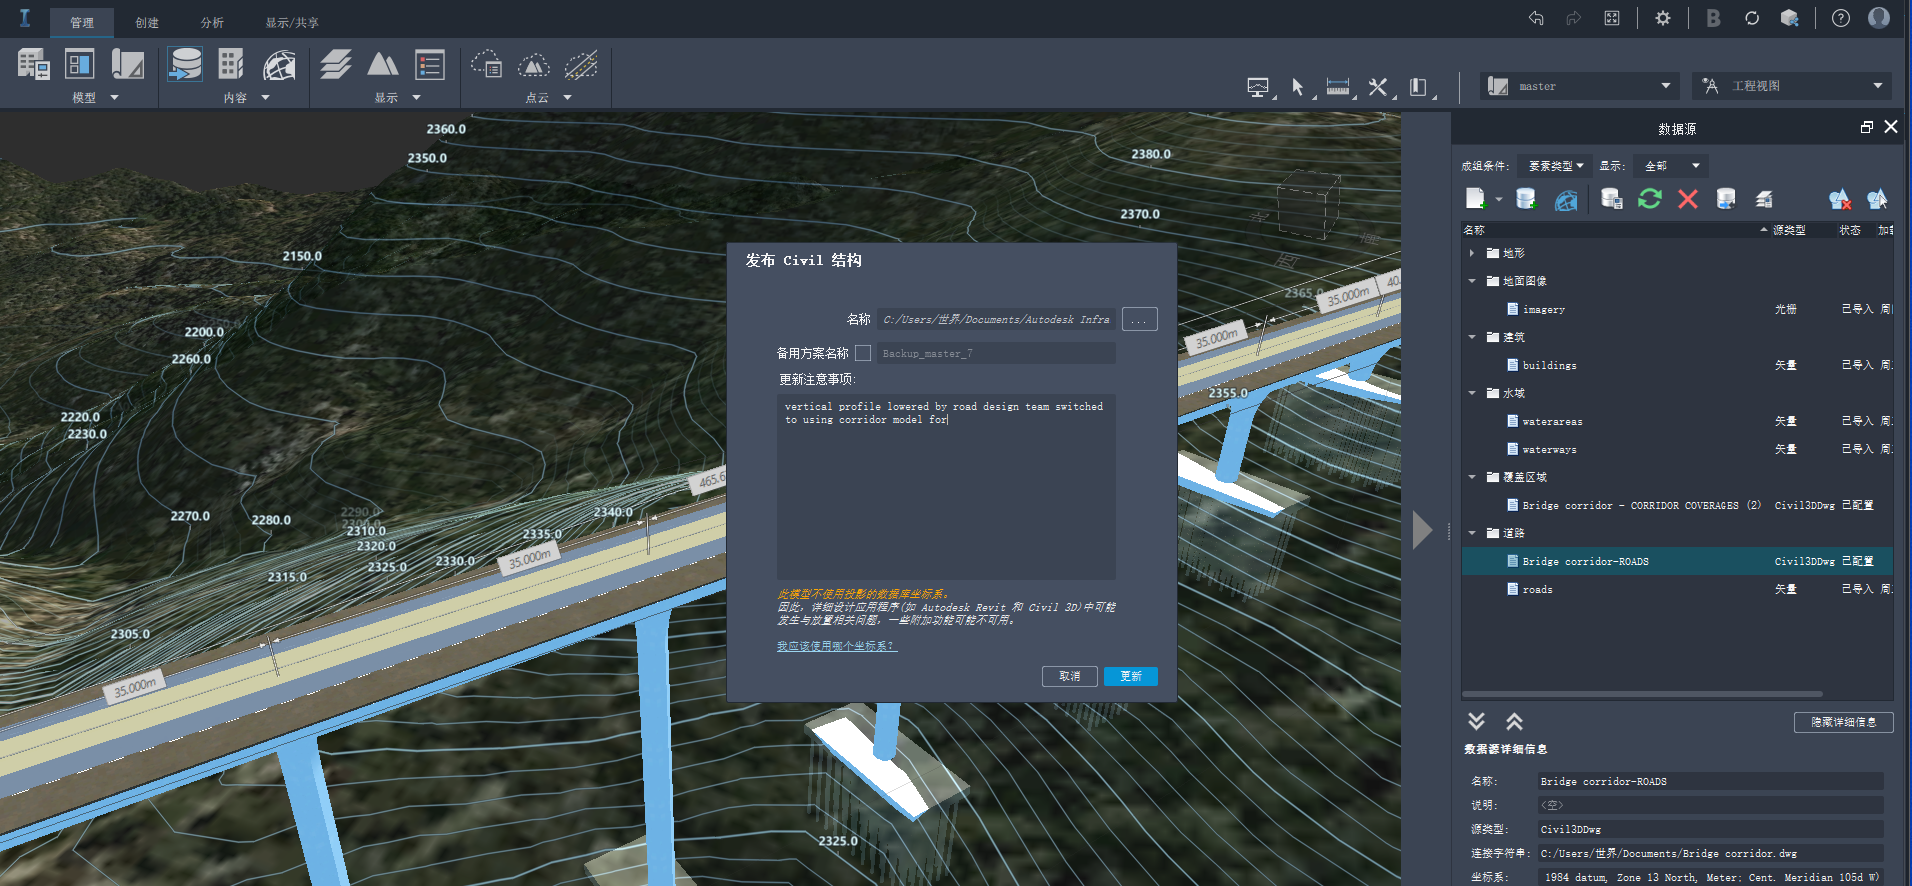Click the add database data source icon

[1526, 199]
